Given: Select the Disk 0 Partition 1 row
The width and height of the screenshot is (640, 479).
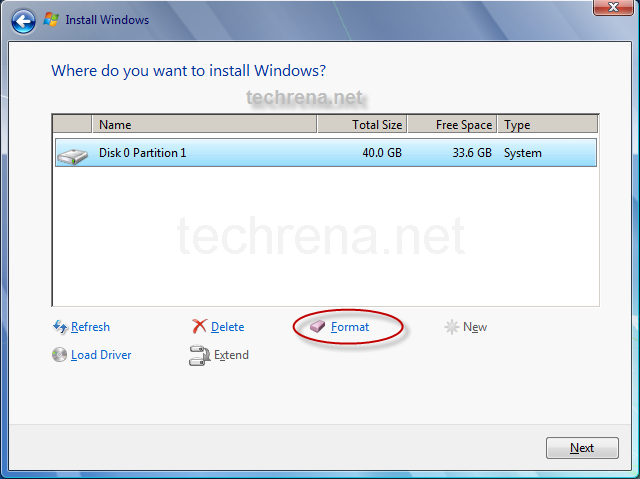Looking at the screenshot, I should 326,153.
